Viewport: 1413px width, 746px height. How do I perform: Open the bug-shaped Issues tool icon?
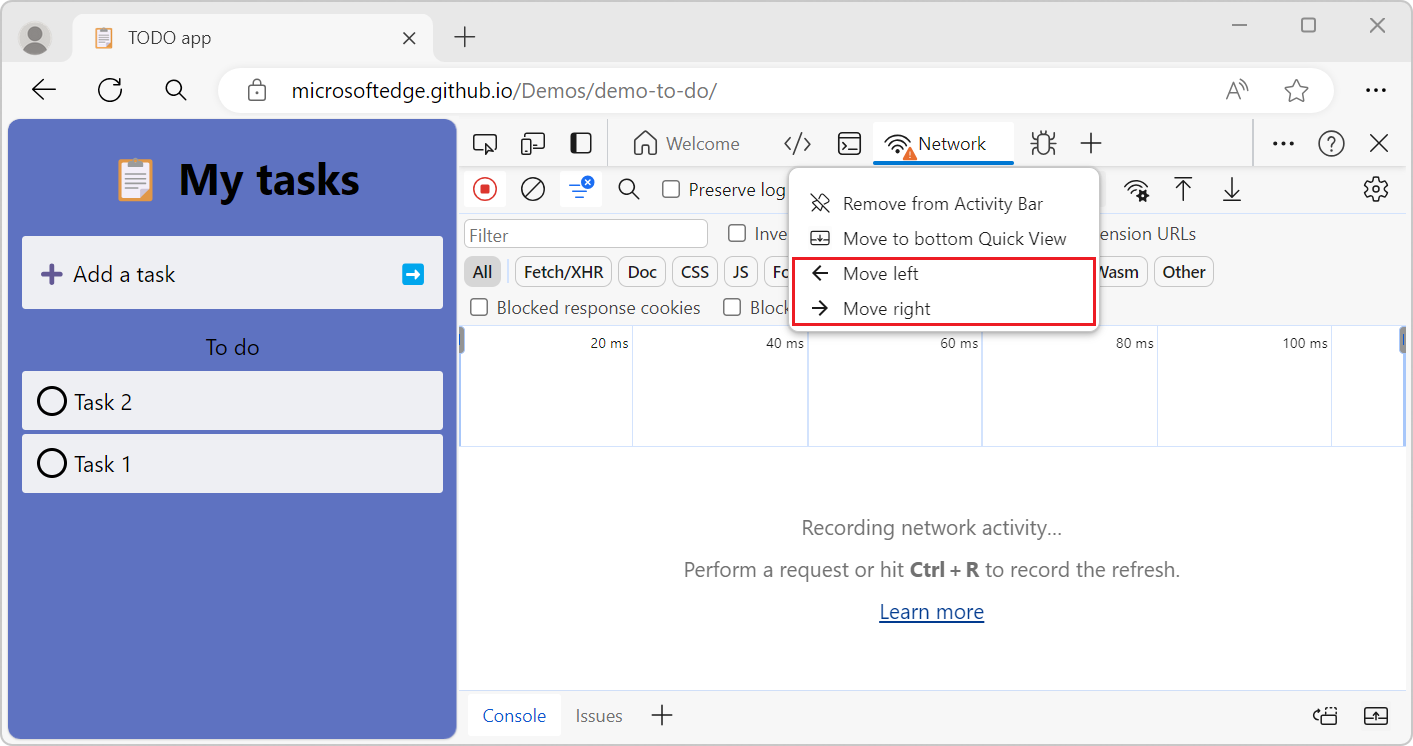[x=1043, y=144]
